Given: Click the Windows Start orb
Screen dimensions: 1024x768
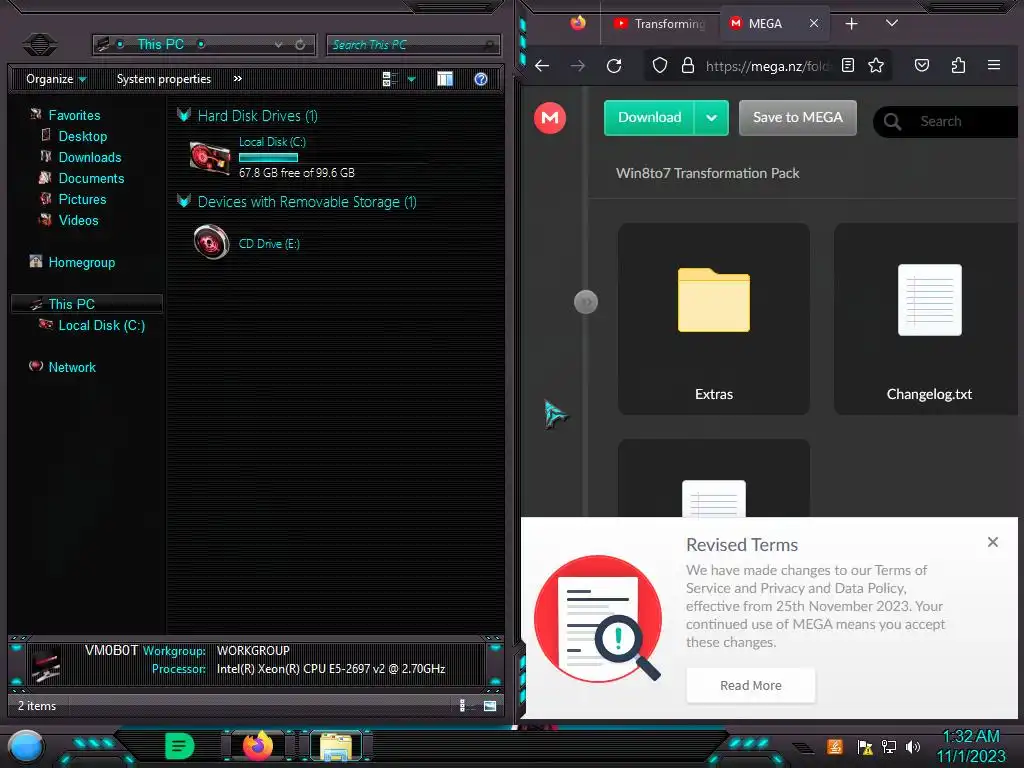Looking at the screenshot, I should point(25,747).
